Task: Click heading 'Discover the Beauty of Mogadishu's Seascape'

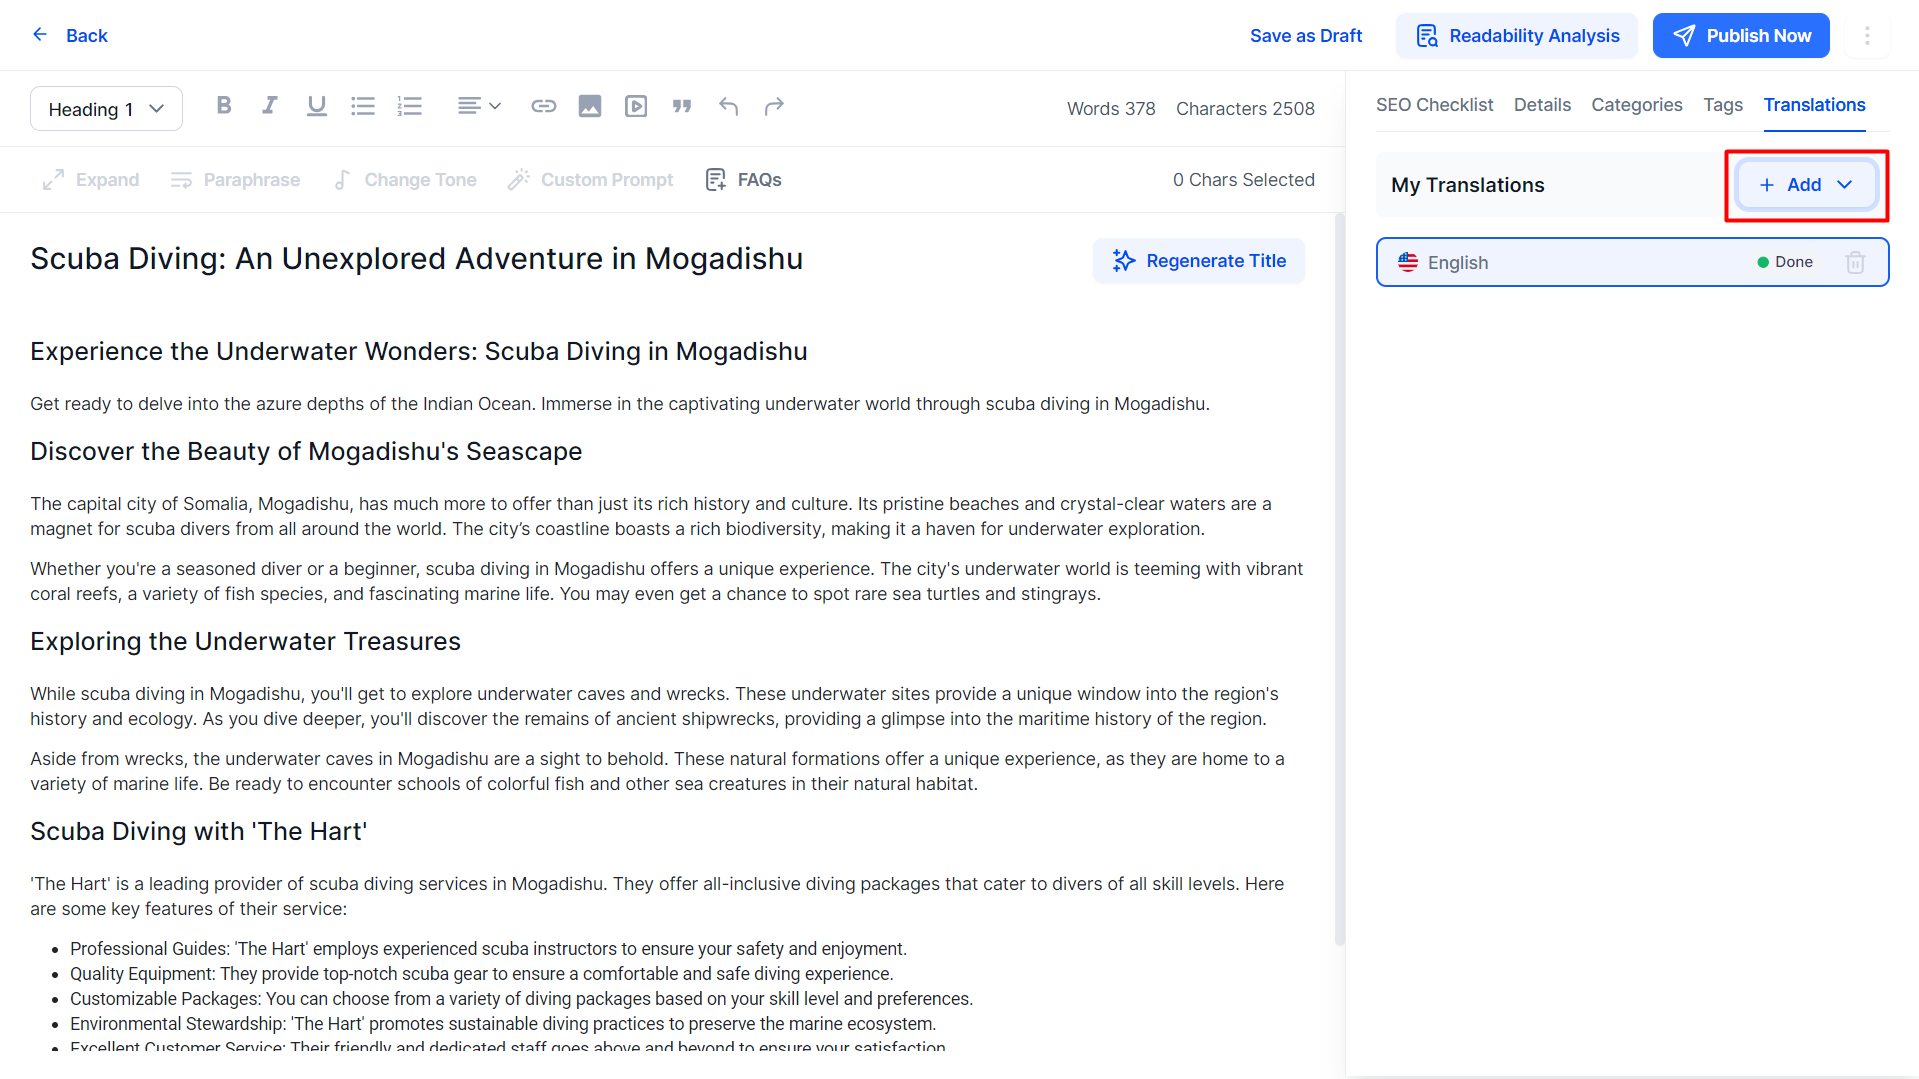Action: click(x=306, y=451)
